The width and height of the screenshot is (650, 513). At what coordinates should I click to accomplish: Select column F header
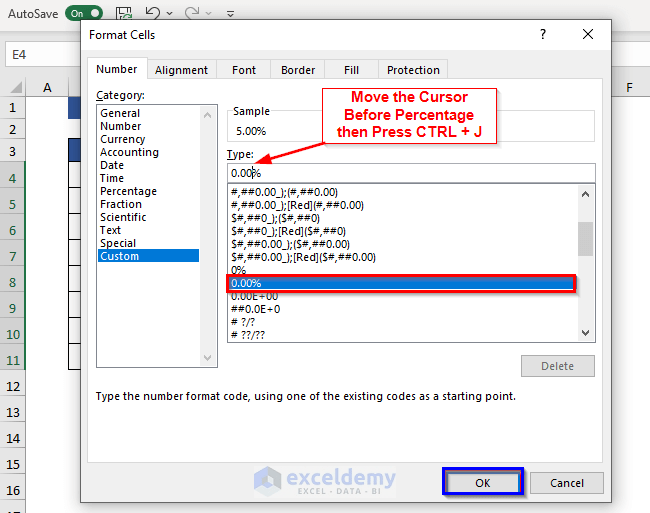(x=630, y=87)
